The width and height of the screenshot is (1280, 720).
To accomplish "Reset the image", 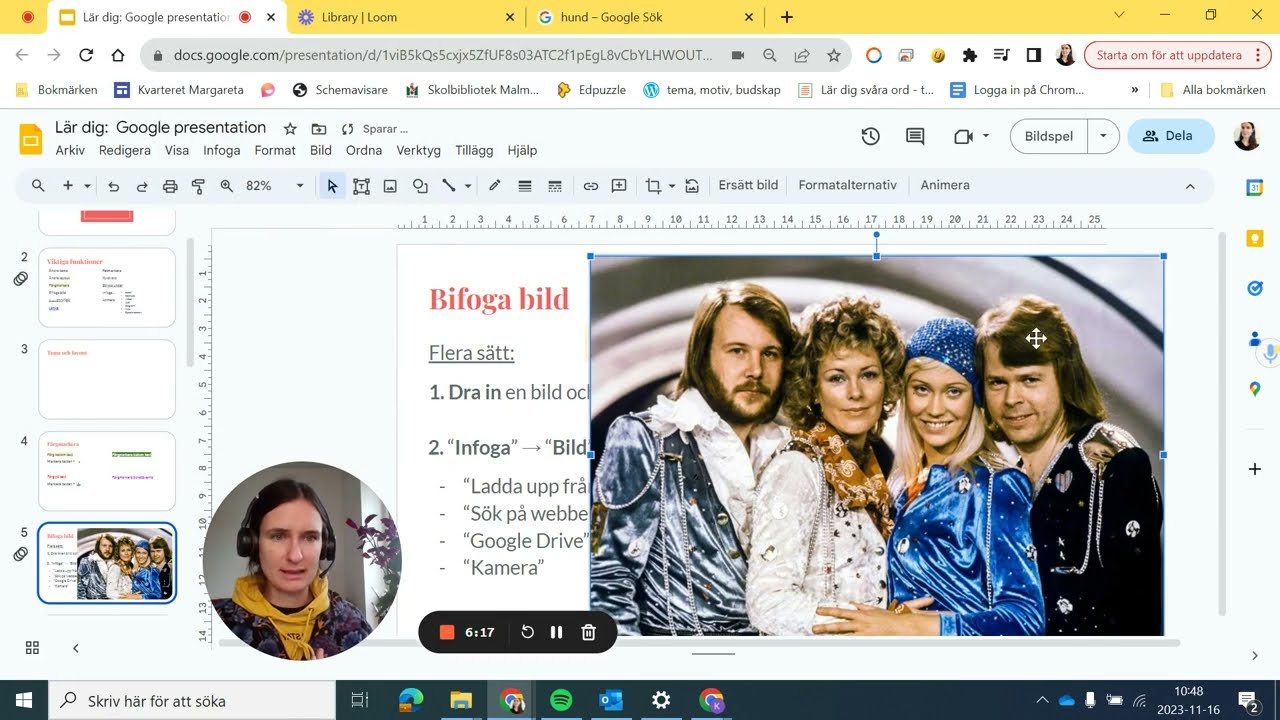I will 692,186.
